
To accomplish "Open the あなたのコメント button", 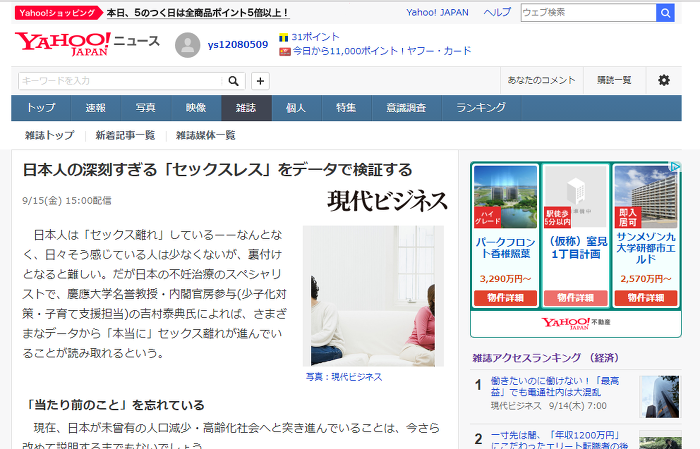I will coord(542,80).
